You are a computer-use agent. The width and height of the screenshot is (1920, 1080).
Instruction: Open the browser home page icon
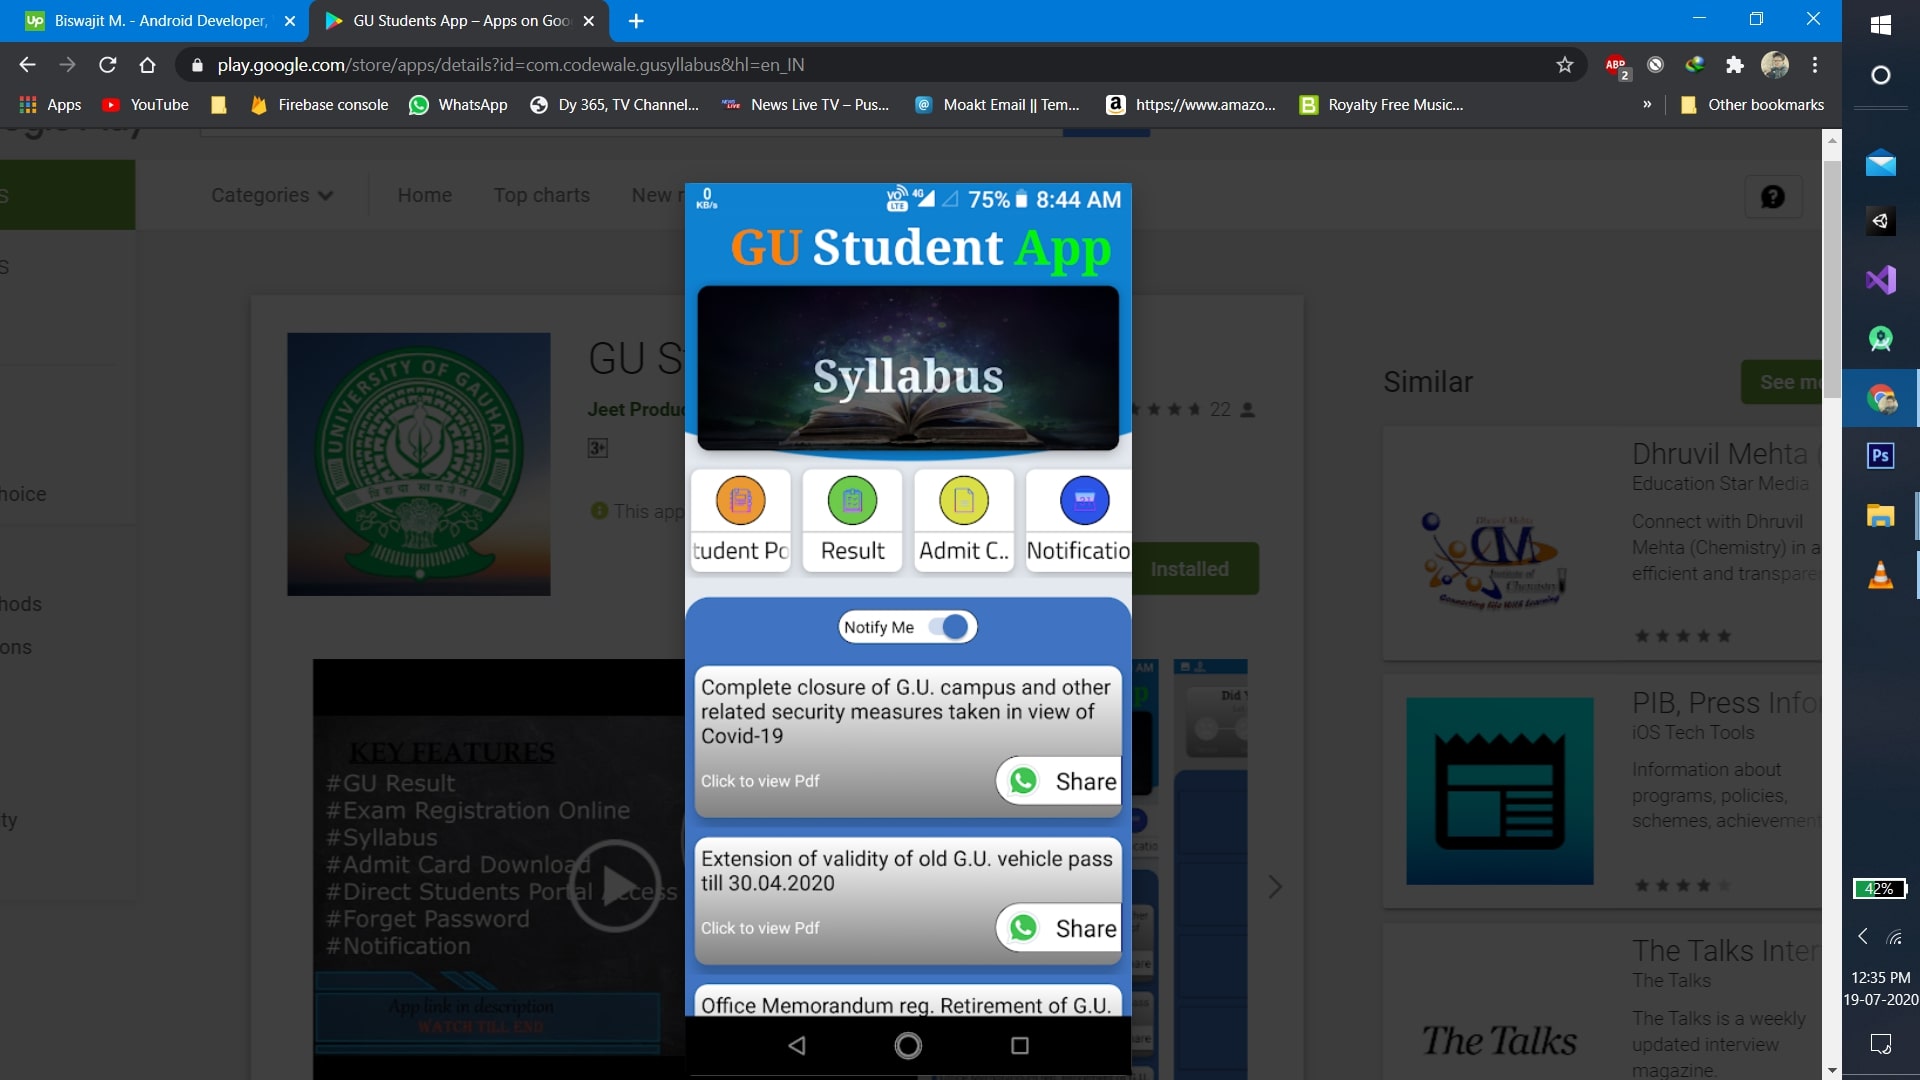(148, 65)
